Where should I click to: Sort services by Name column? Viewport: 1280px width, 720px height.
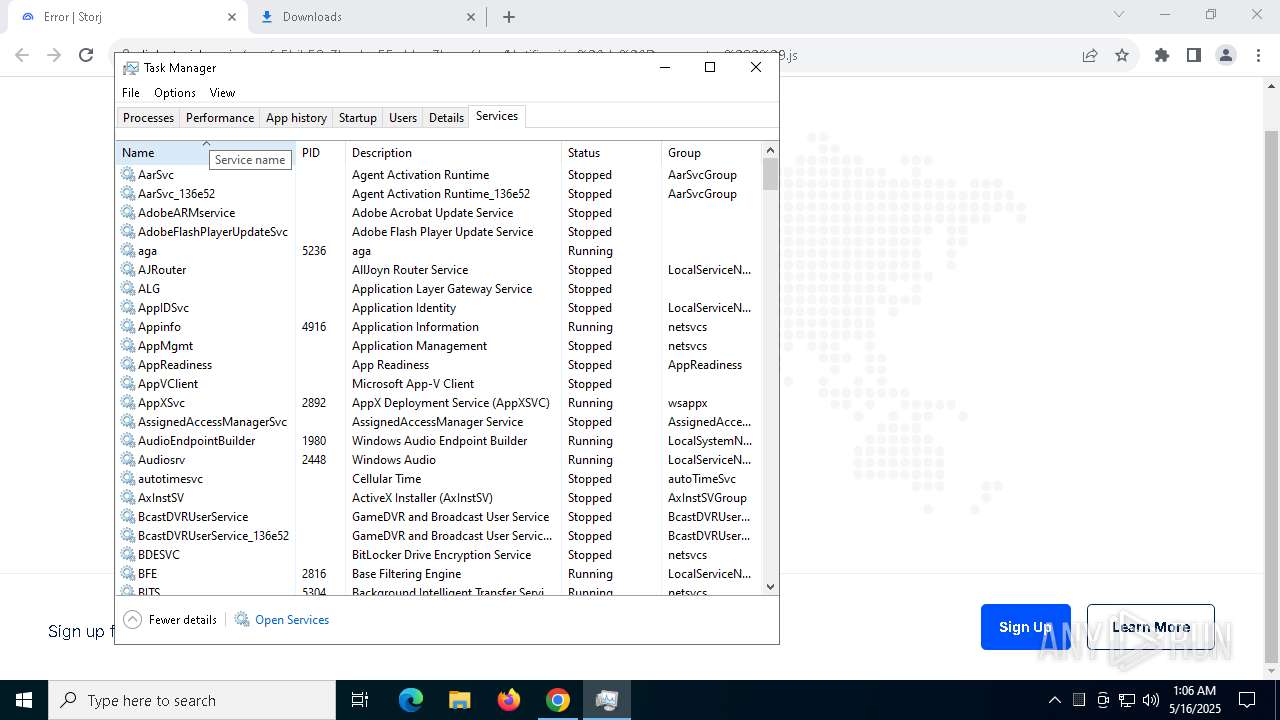pos(206,153)
